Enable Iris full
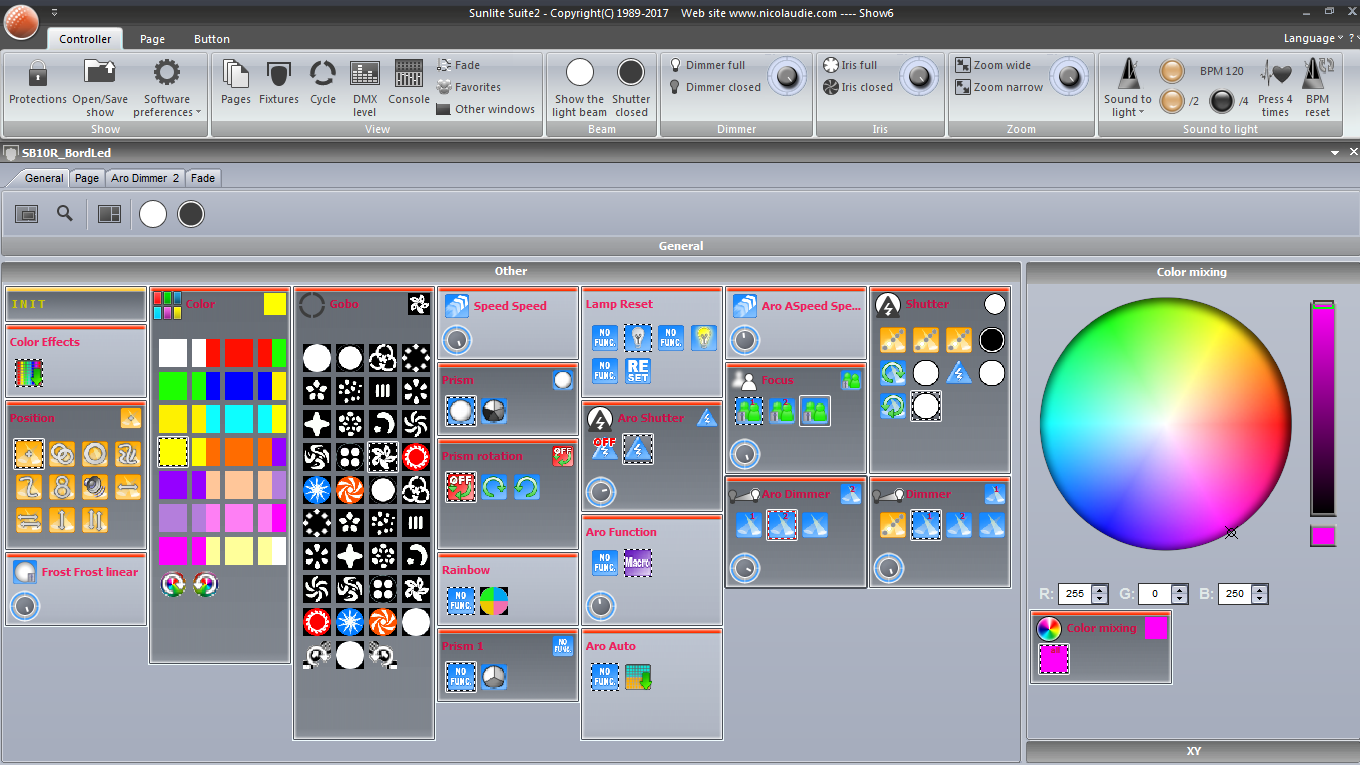The width and height of the screenshot is (1360, 765). pos(850,65)
